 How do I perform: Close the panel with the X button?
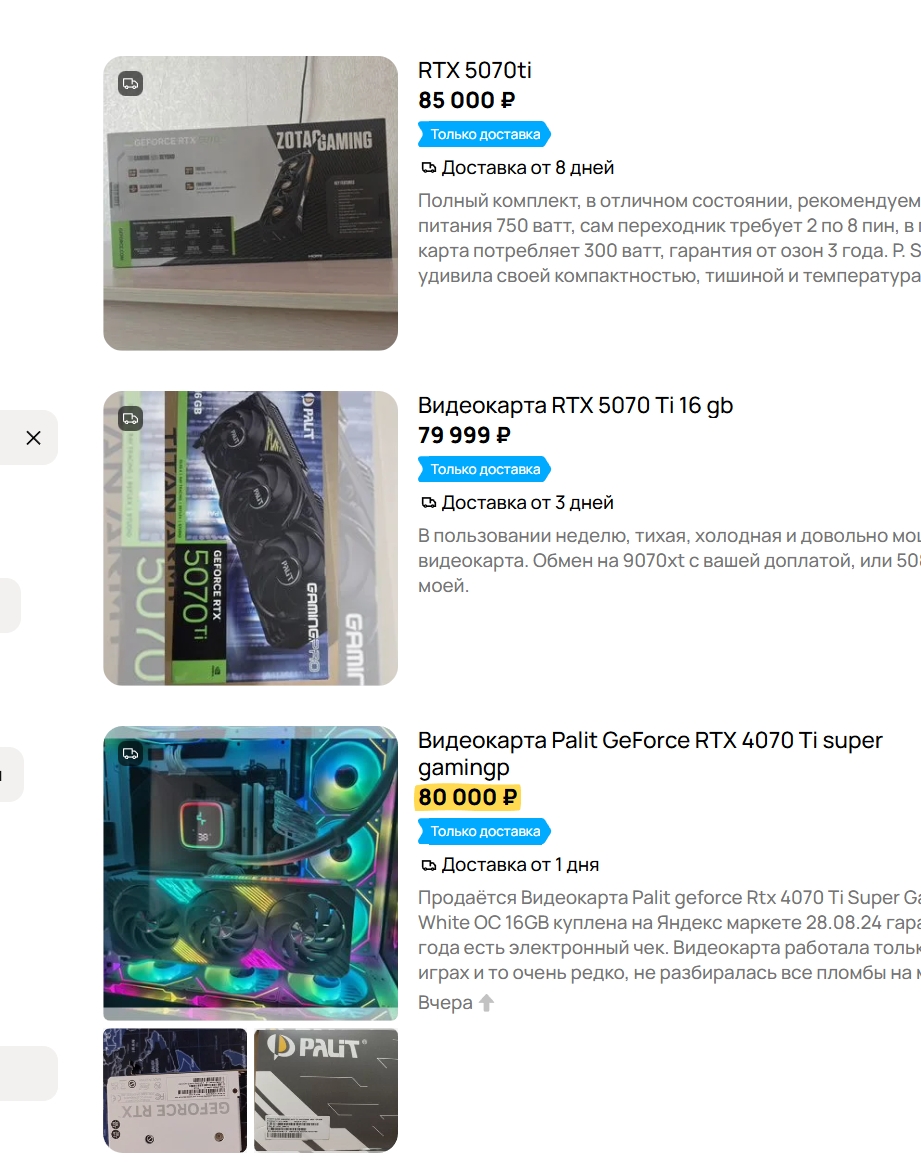point(33,438)
